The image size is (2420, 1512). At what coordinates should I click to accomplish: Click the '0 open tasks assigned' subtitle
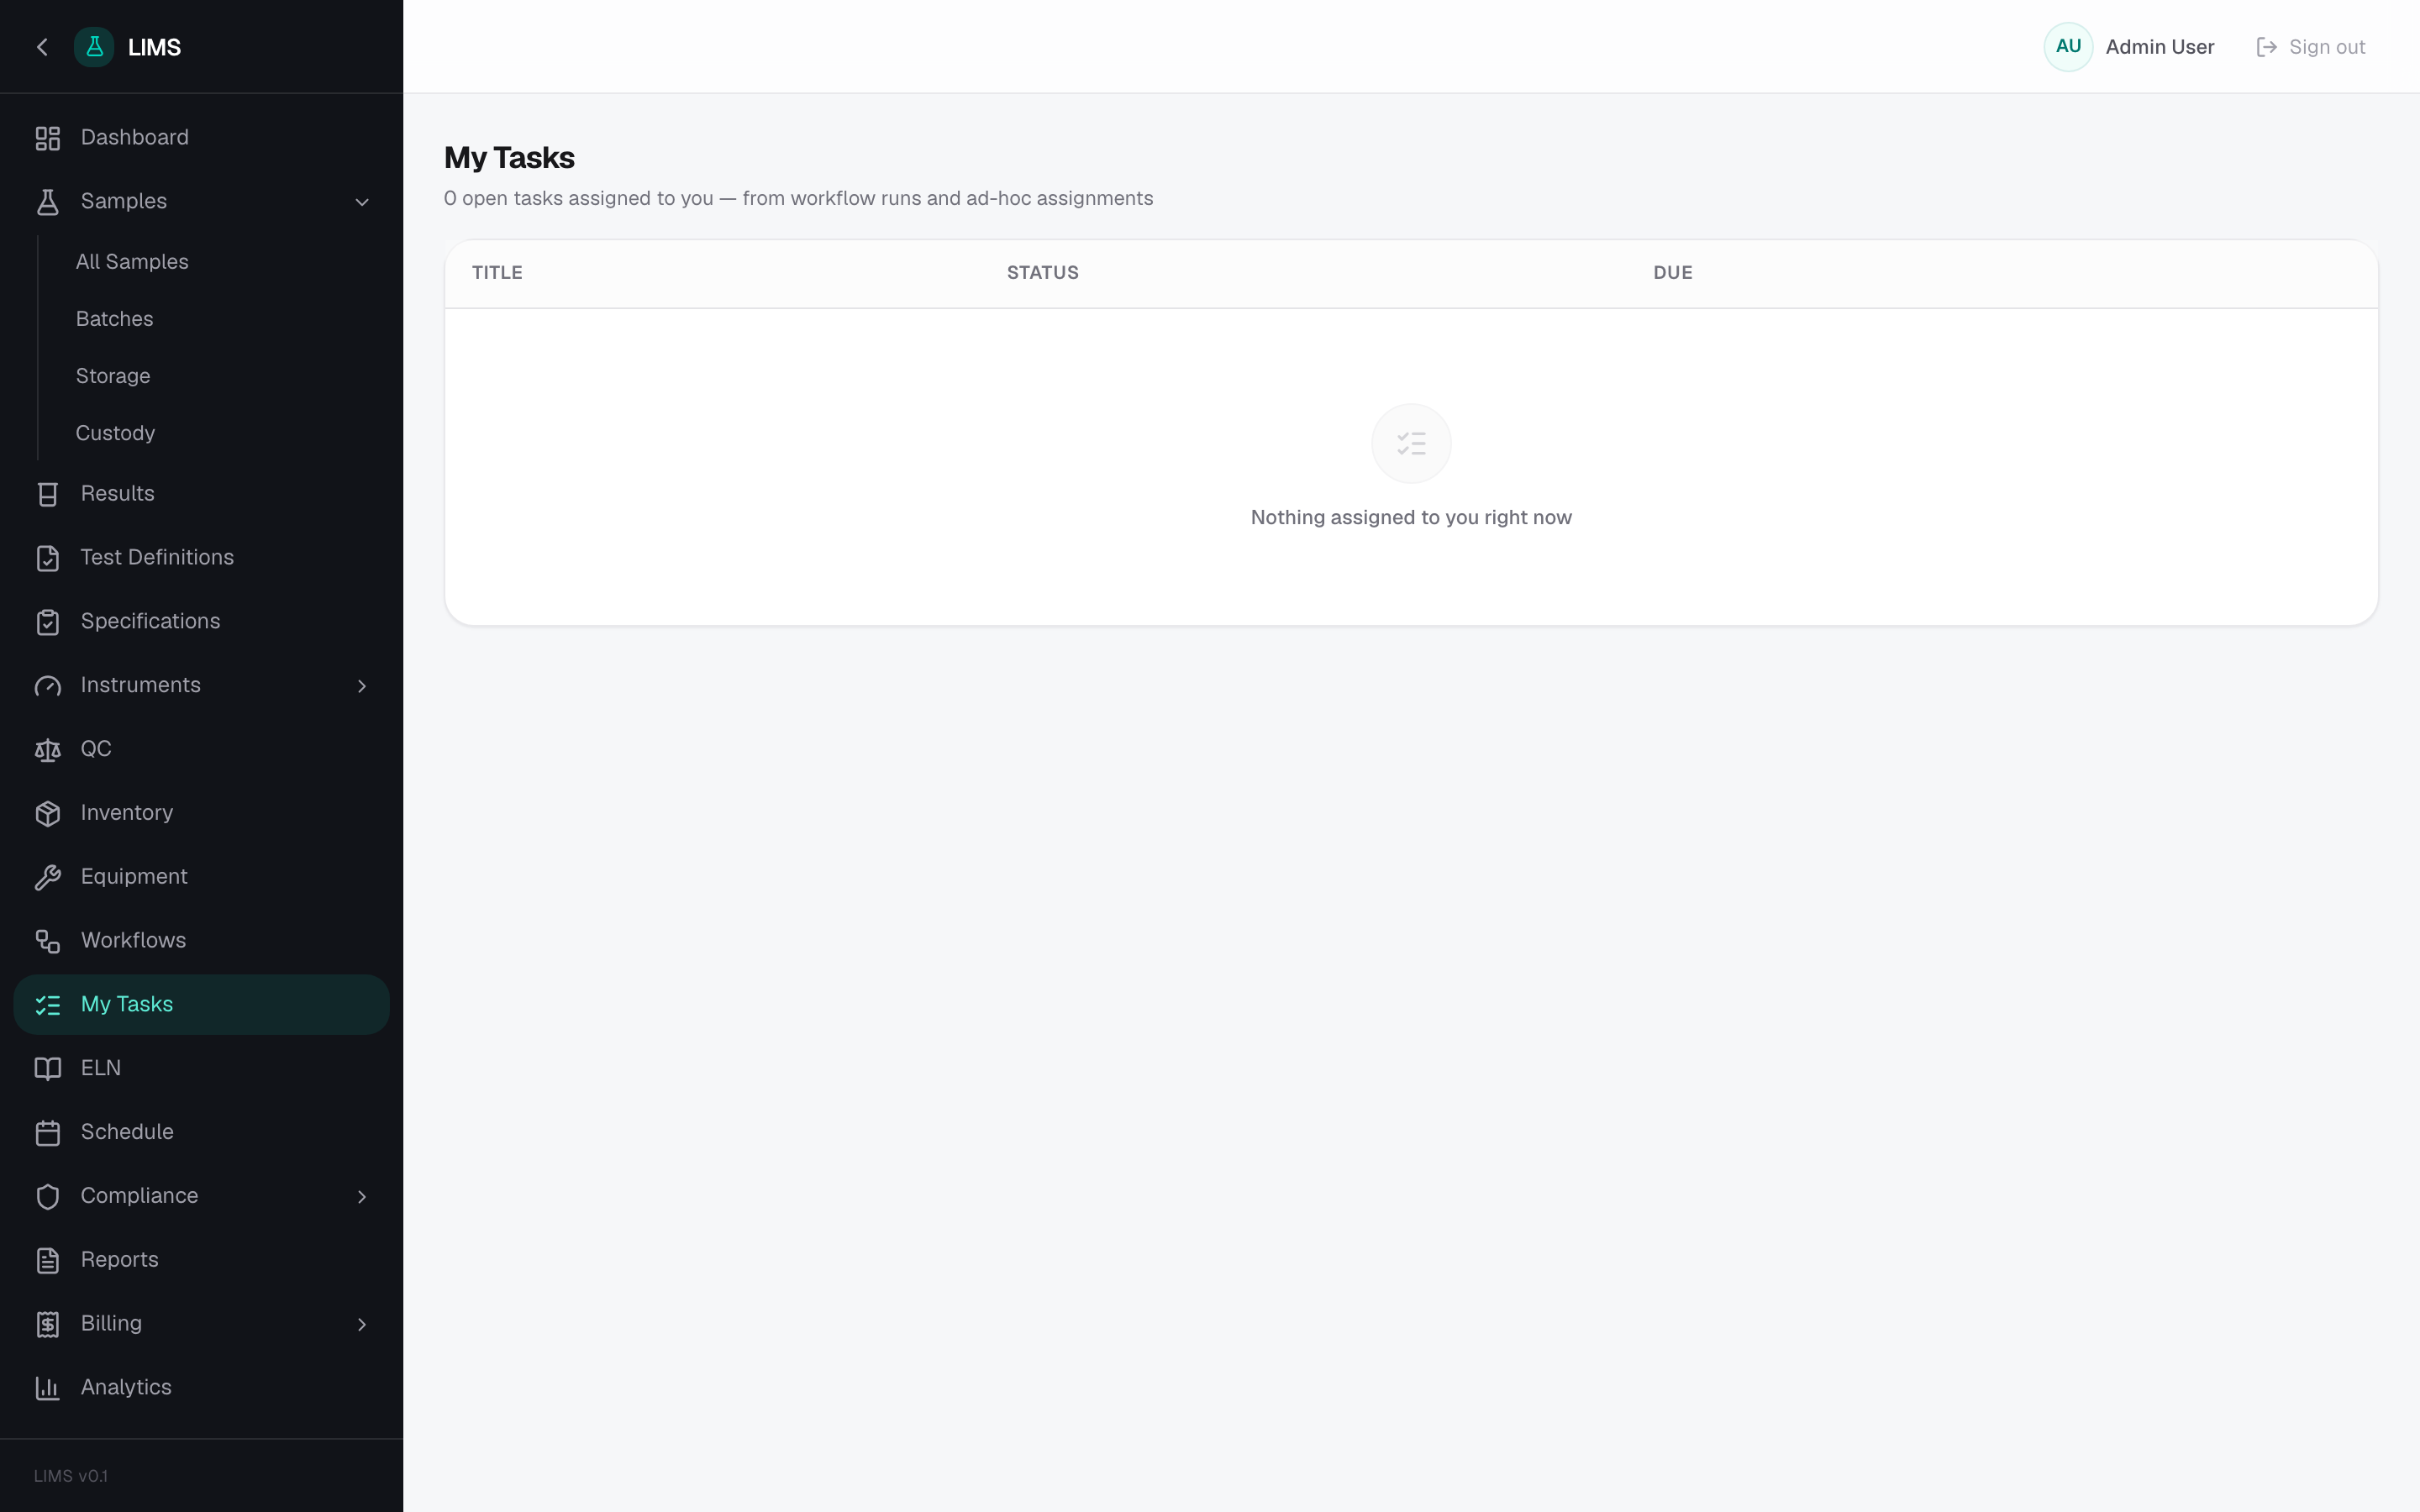pyautogui.click(x=798, y=199)
